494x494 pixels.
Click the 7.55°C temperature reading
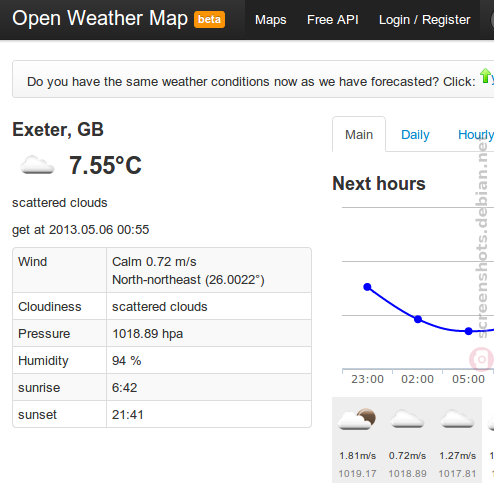[105, 165]
